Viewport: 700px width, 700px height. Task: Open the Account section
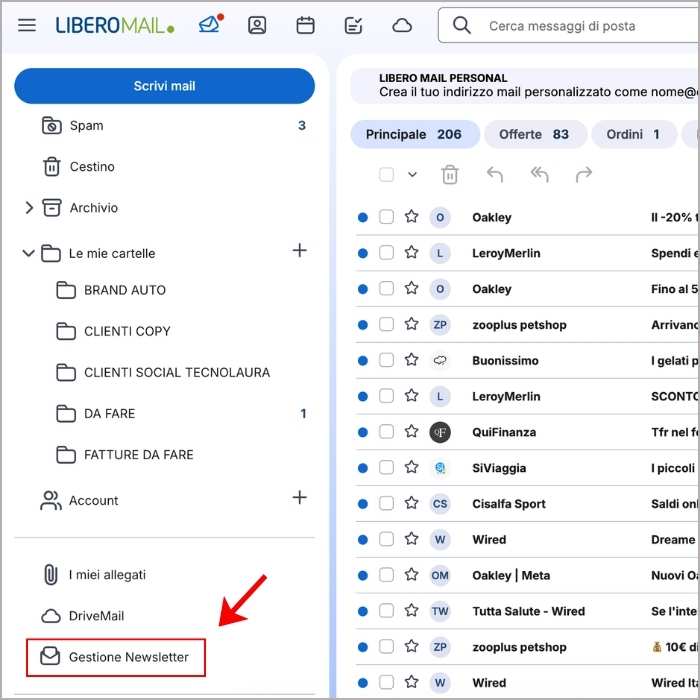pos(93,500)
